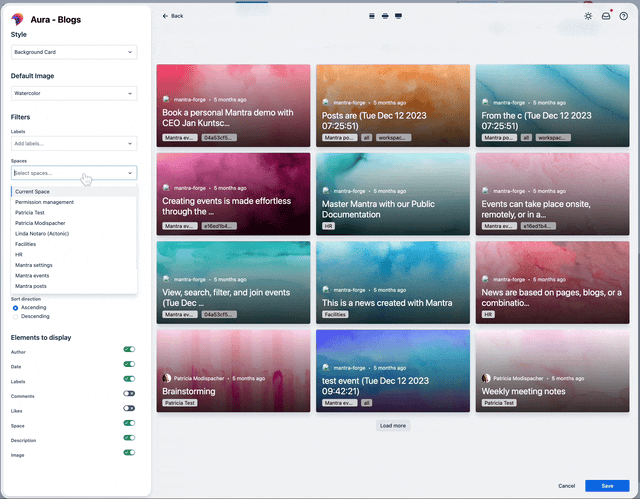Toggle the Space element switch
Screen dimensions: 640x499
[129, 423]
